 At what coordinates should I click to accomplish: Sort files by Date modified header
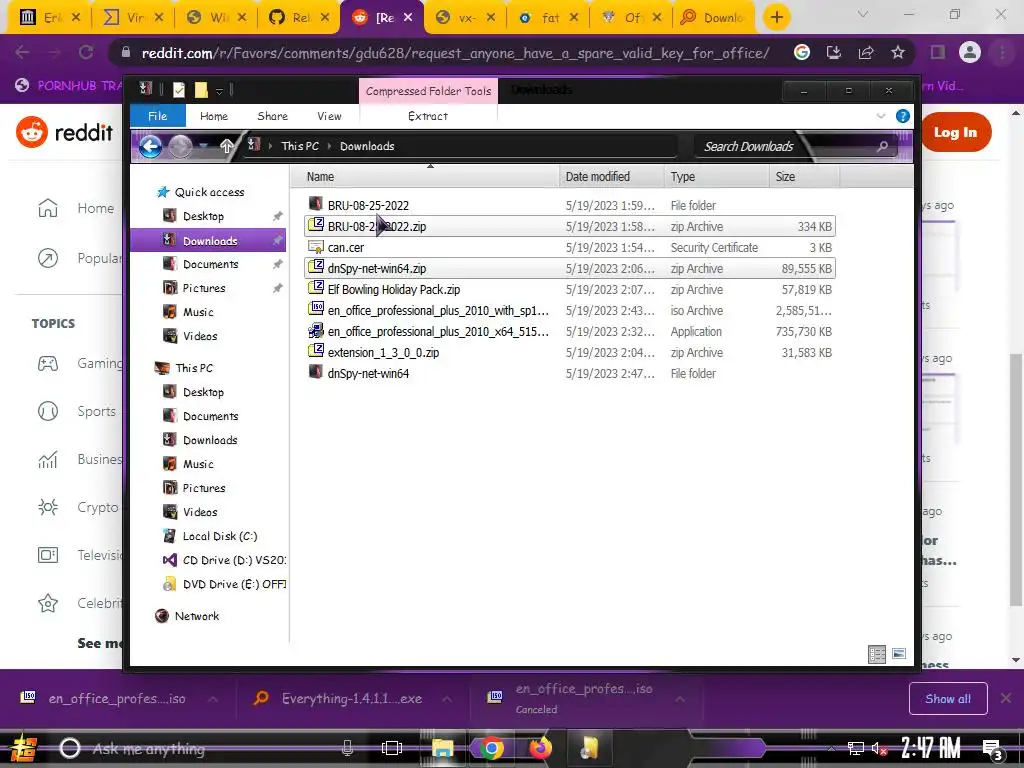(x=612, y=176)
